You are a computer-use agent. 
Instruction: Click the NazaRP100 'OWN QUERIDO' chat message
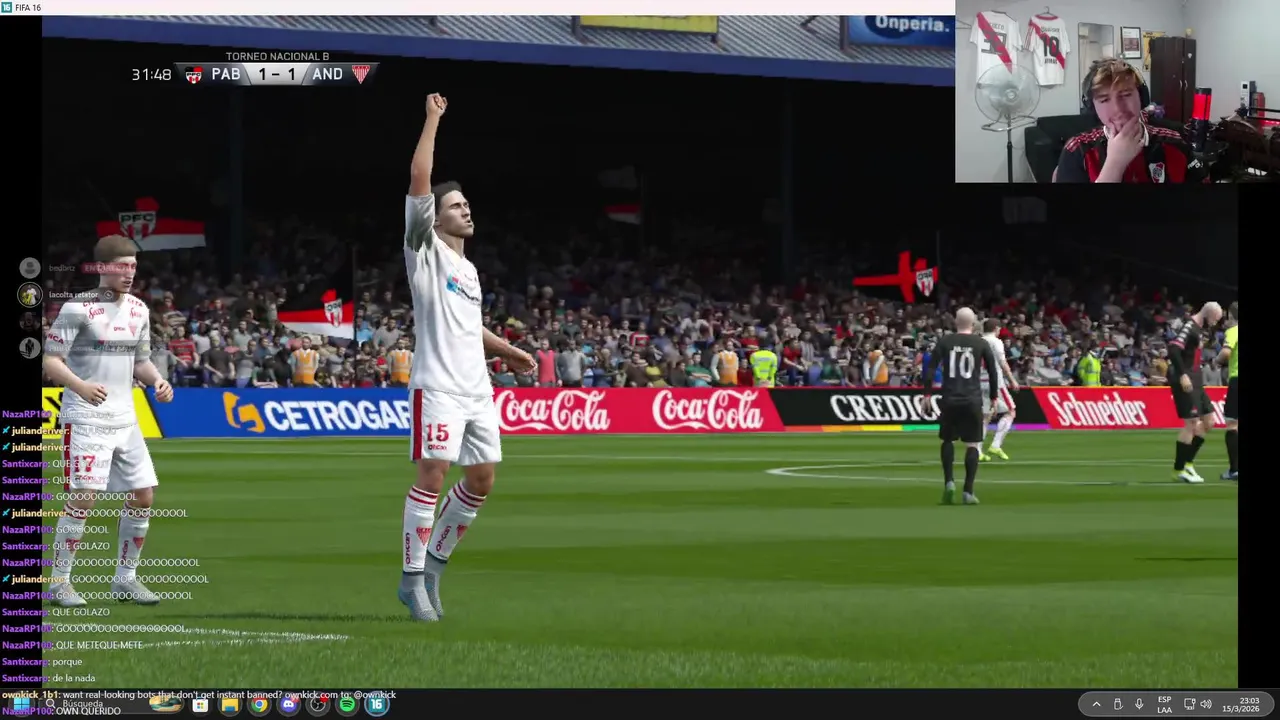tap(61, 711)
